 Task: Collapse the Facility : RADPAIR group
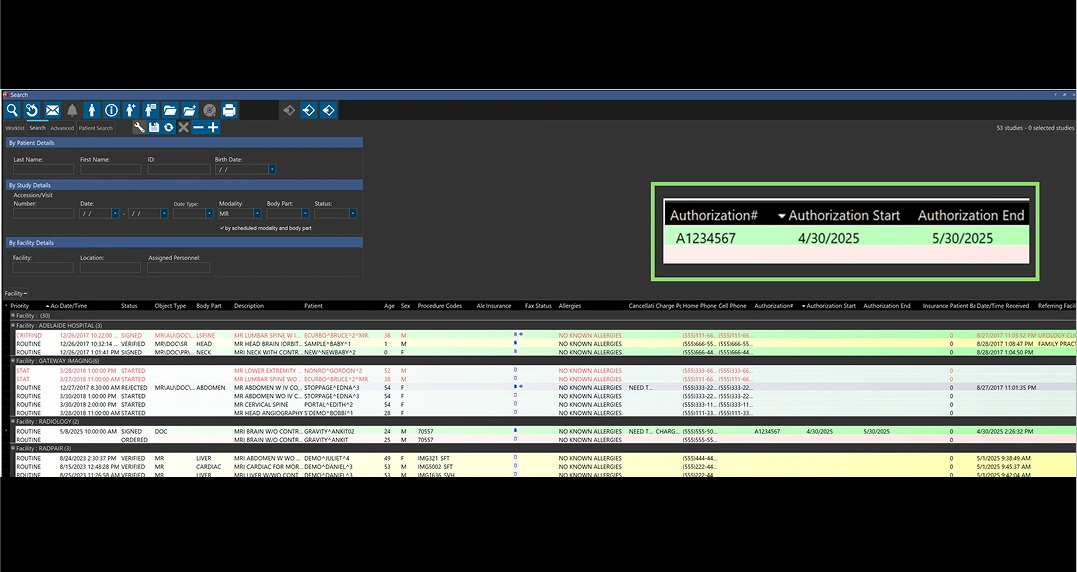12,448
